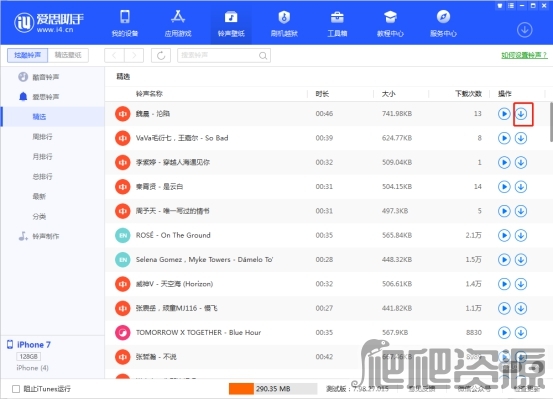This screenshot has height=400, width=553.
Task: Click the 128GB storage badge
Action: (x=29, y=357)
